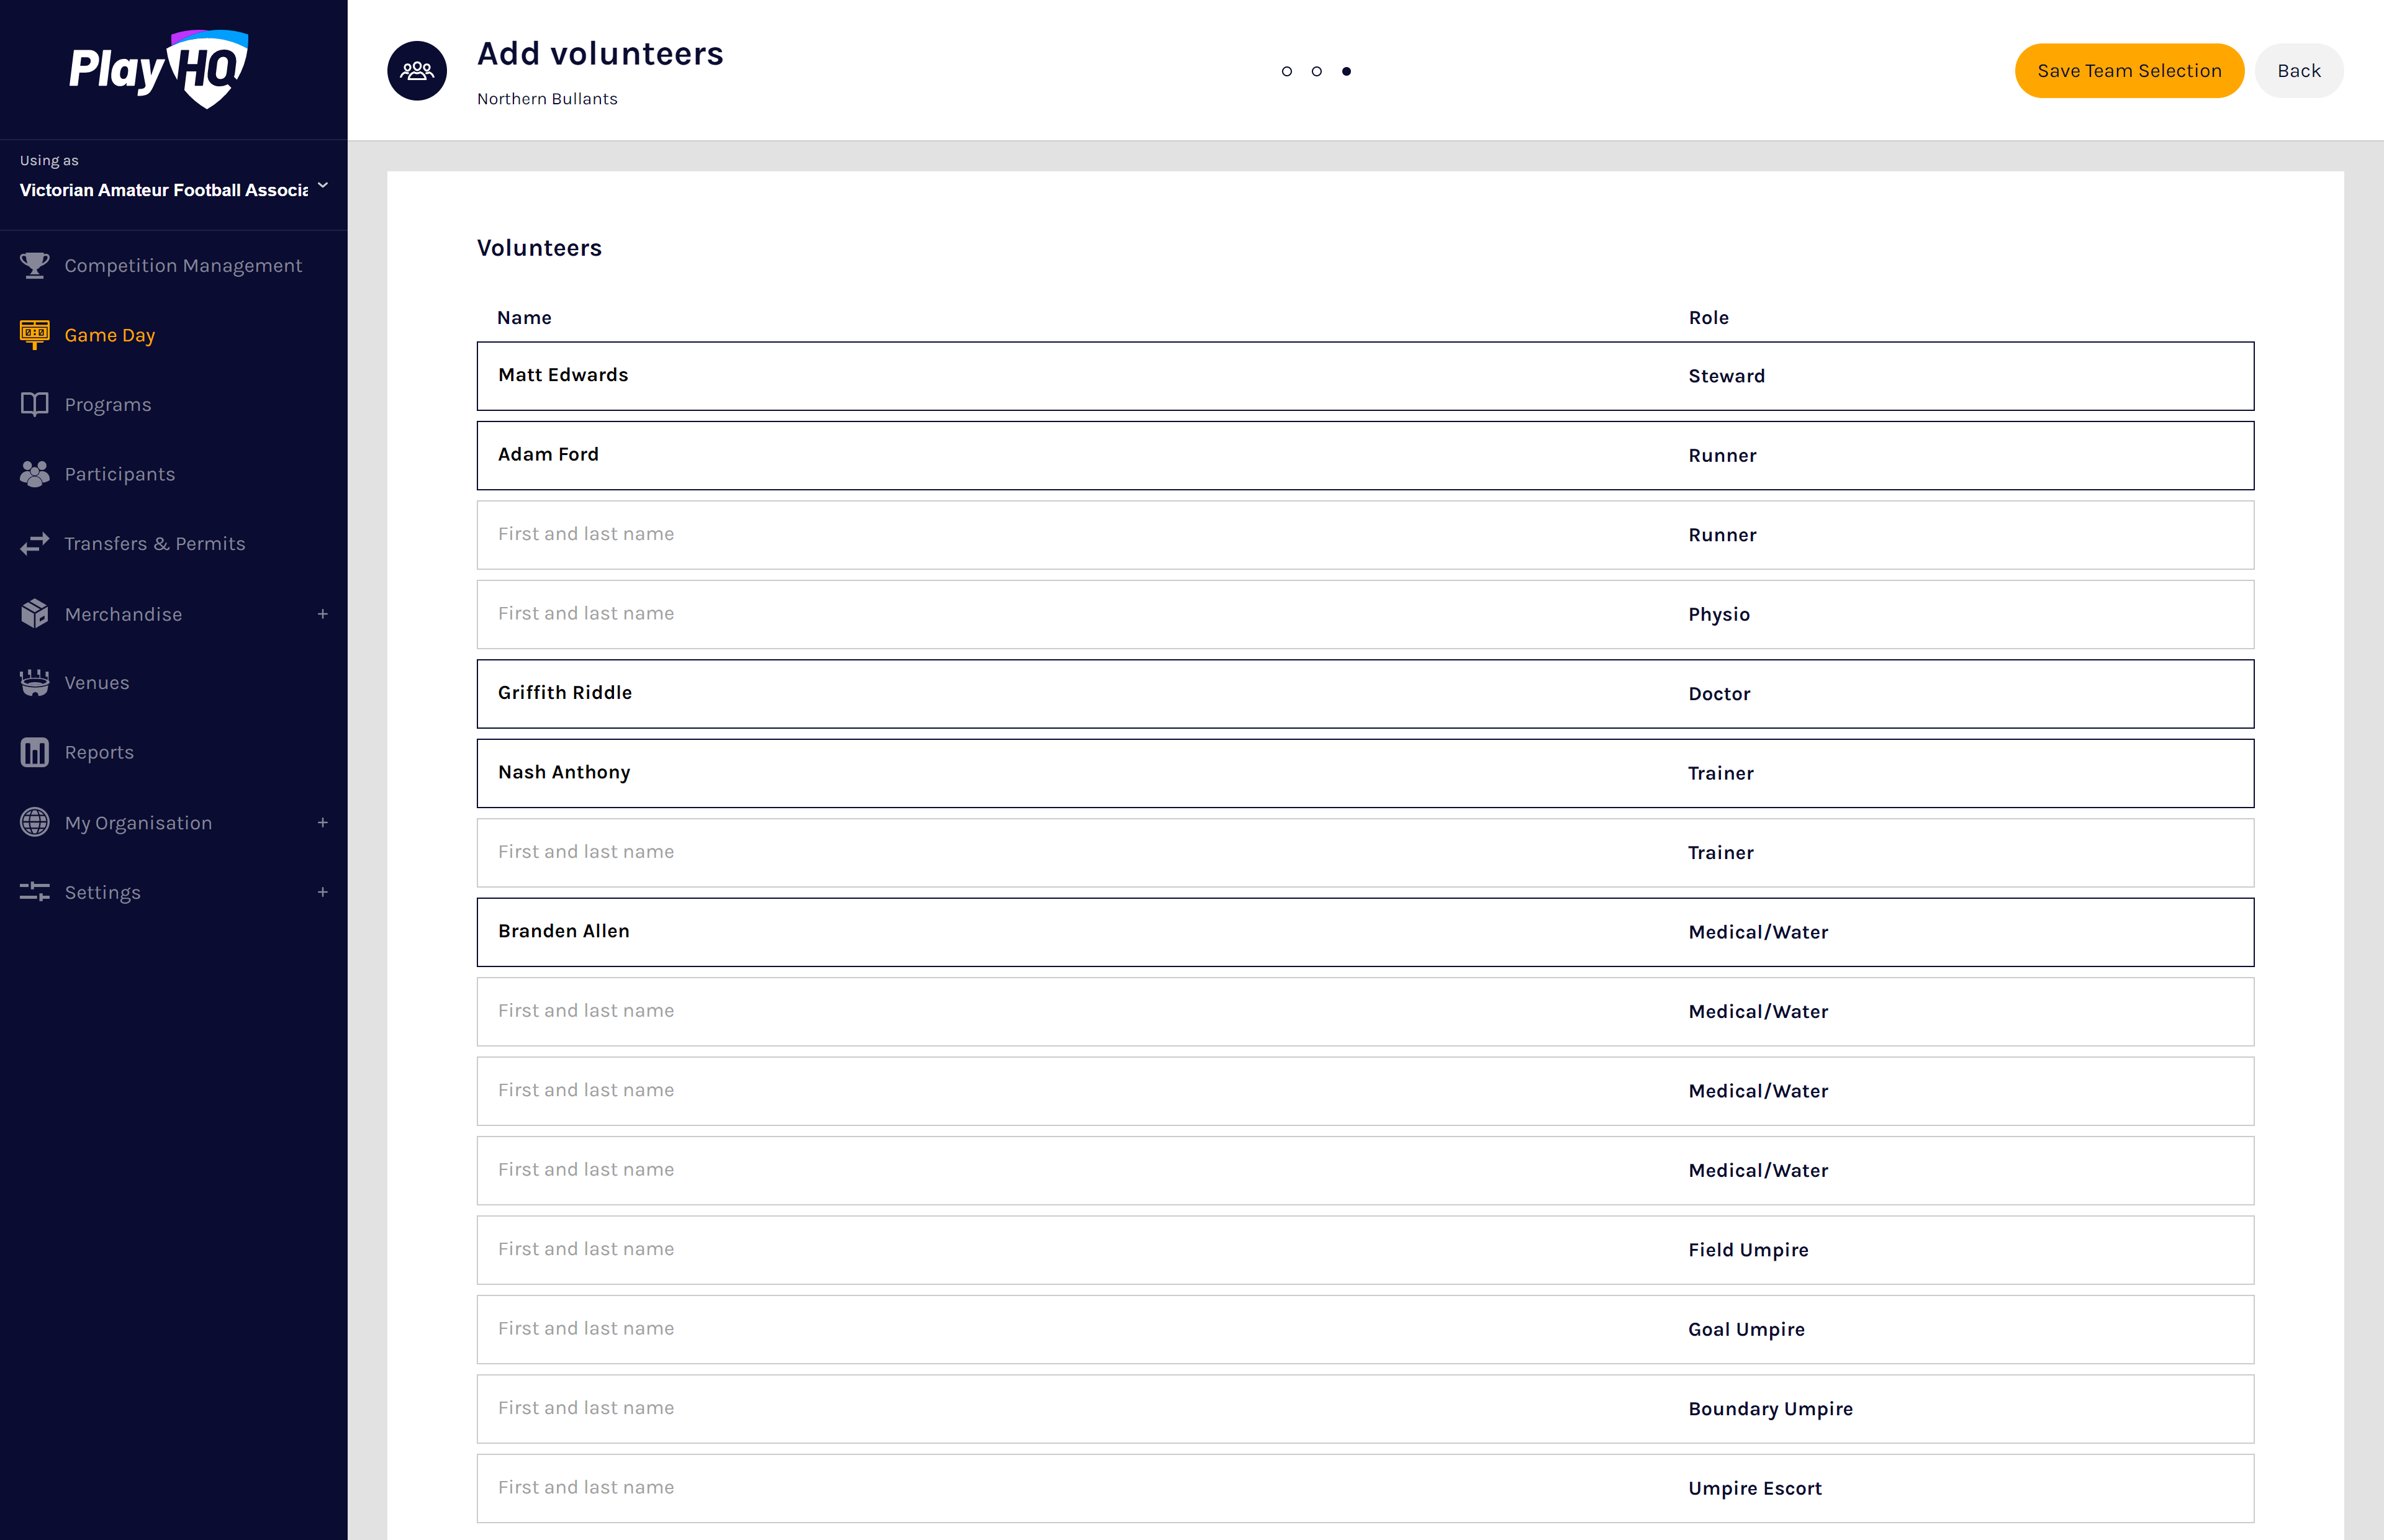Click the PlayHQ logo

[x=158, y=68]
